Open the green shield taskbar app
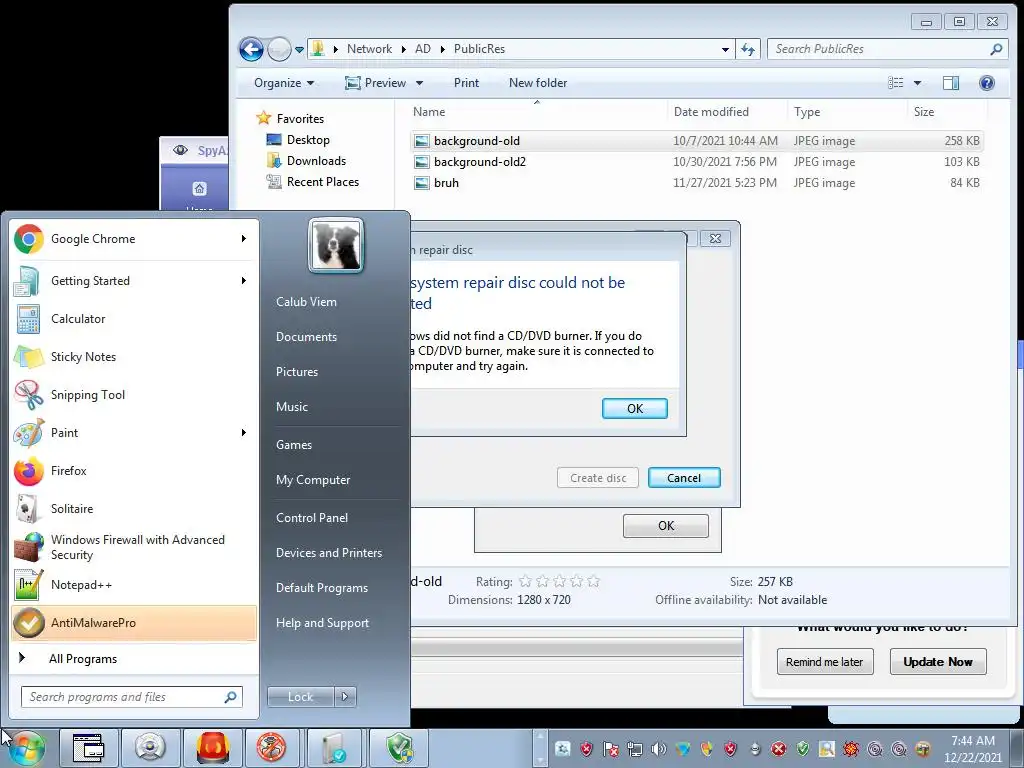 click(x=400, y=747)
